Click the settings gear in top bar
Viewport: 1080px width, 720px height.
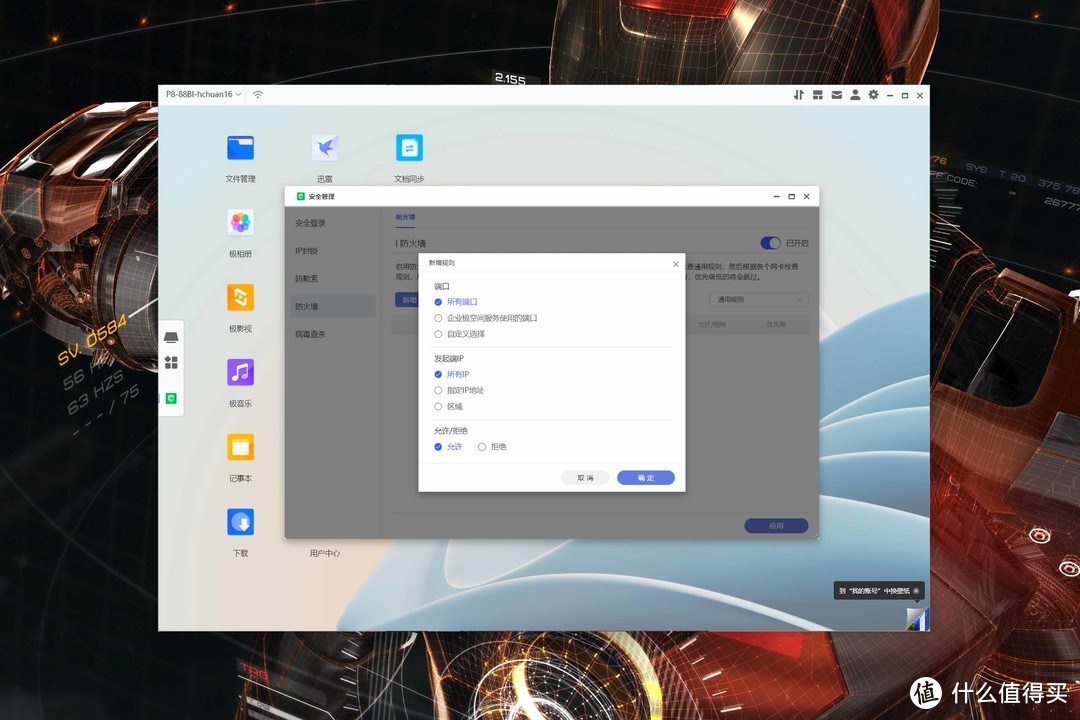coord(873,95)
